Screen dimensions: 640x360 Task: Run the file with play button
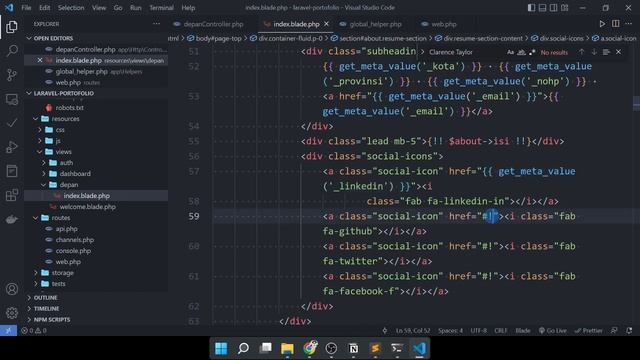[x=602, y=24]
